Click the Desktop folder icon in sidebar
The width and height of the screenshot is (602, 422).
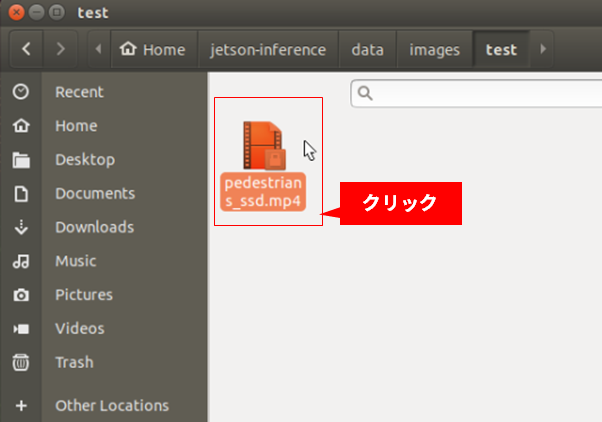(x=21, y=160)
